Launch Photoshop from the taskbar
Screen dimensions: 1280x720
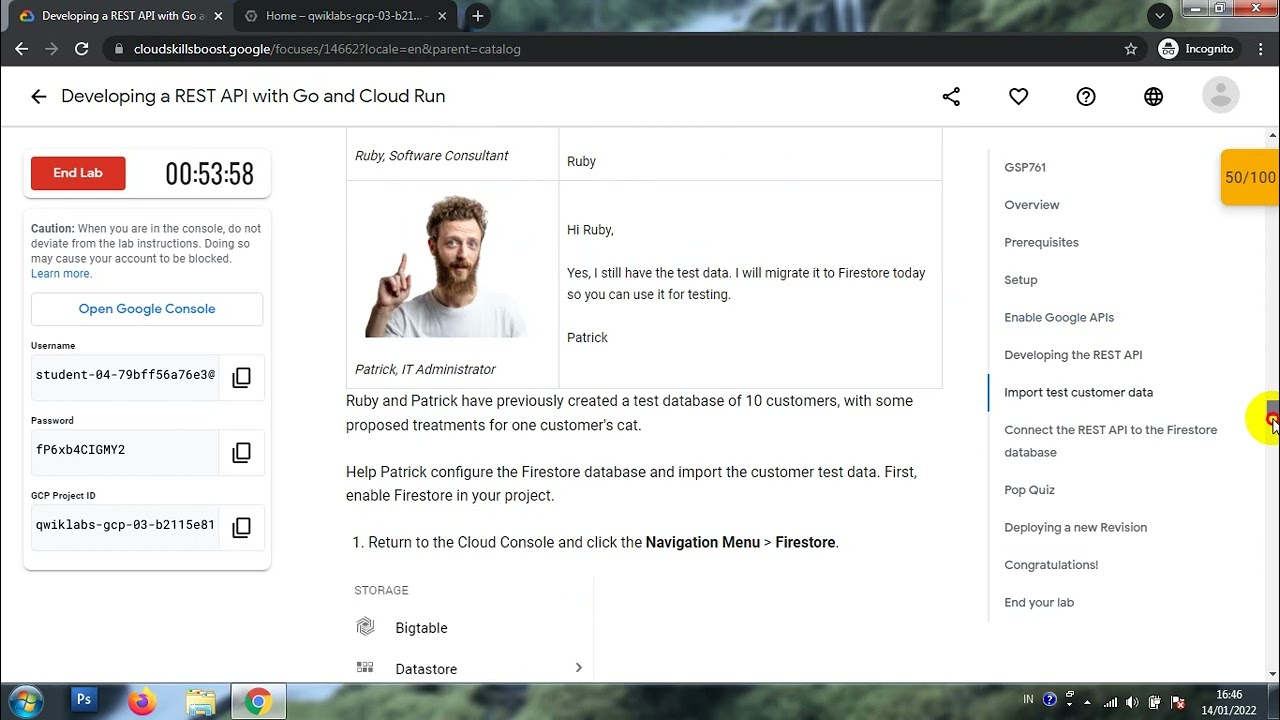click(84, 701)
